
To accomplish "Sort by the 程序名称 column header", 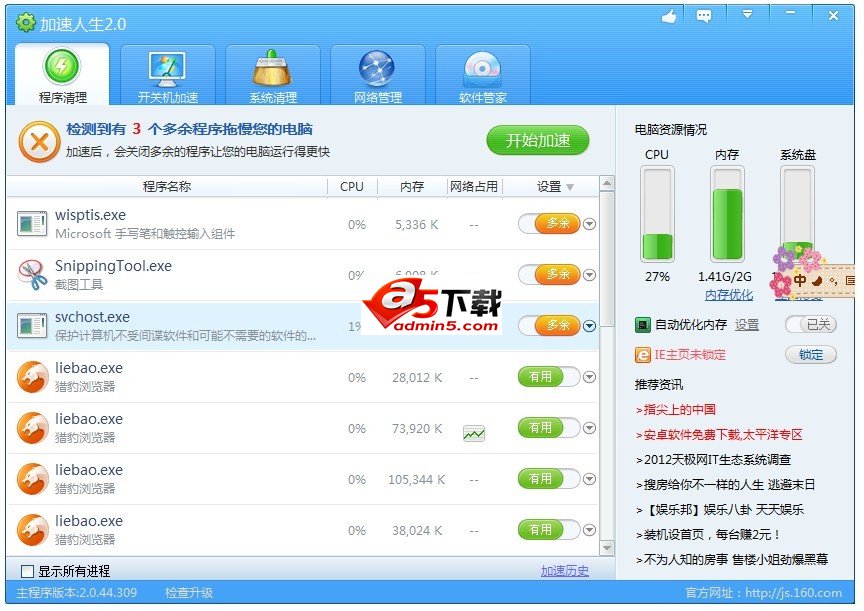I will [x=167, y=187].
